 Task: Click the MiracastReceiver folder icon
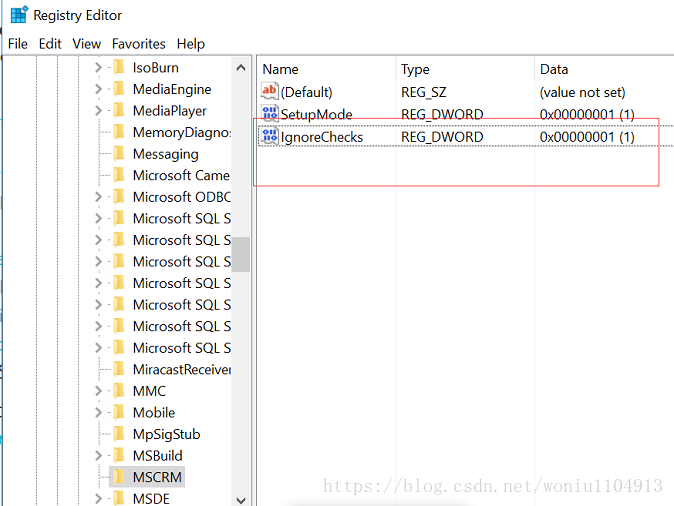pos(119,369)
